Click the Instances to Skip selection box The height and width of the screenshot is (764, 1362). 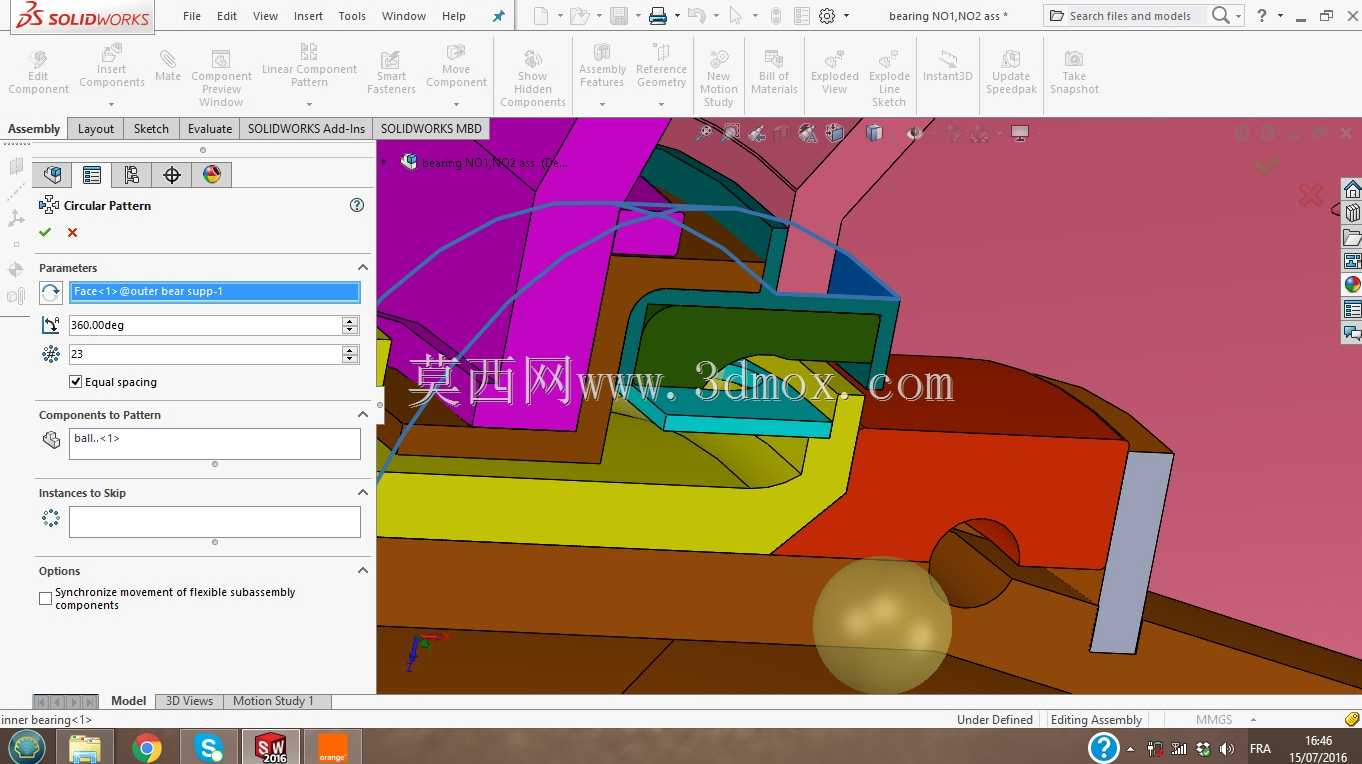[214, 522]
